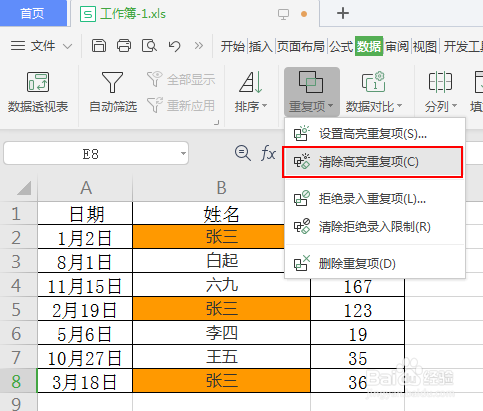This screenshot has width=483, height=411.
Task: Click the select-all corner triangle
Action: (x=23, y=188)
